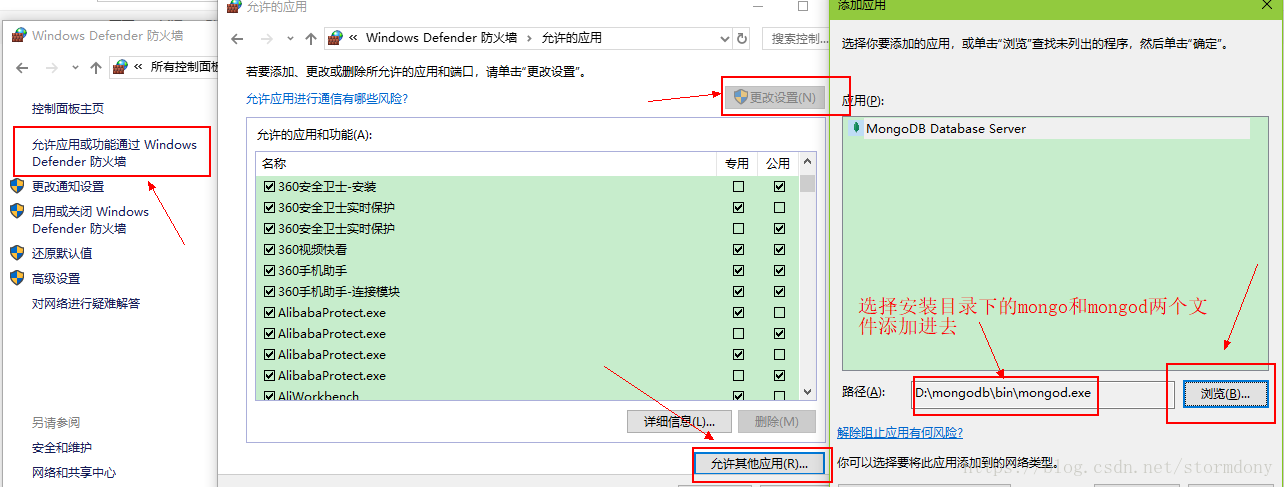This screenshot has width=1284, height=487.
Task: Toggle 专用 checkbox for 360视频快看
Action: point(738,250)
